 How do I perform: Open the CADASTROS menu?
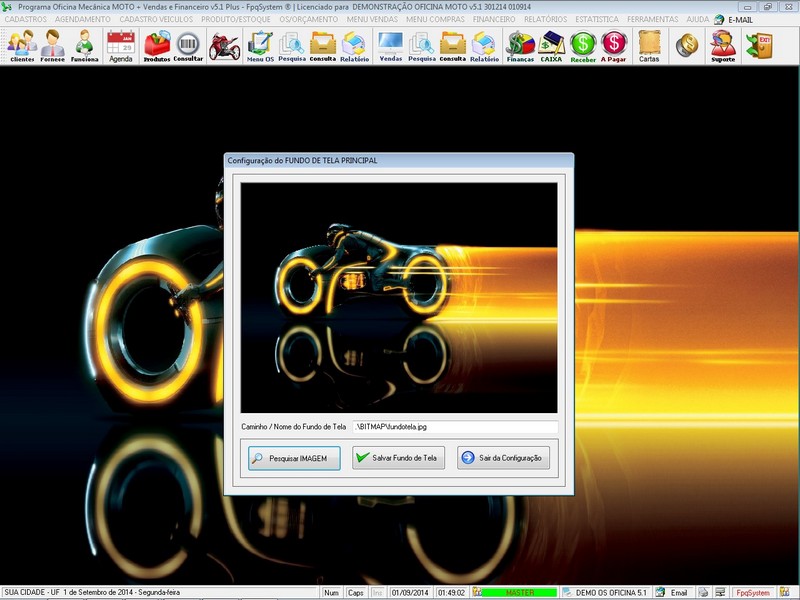(26, 19)
